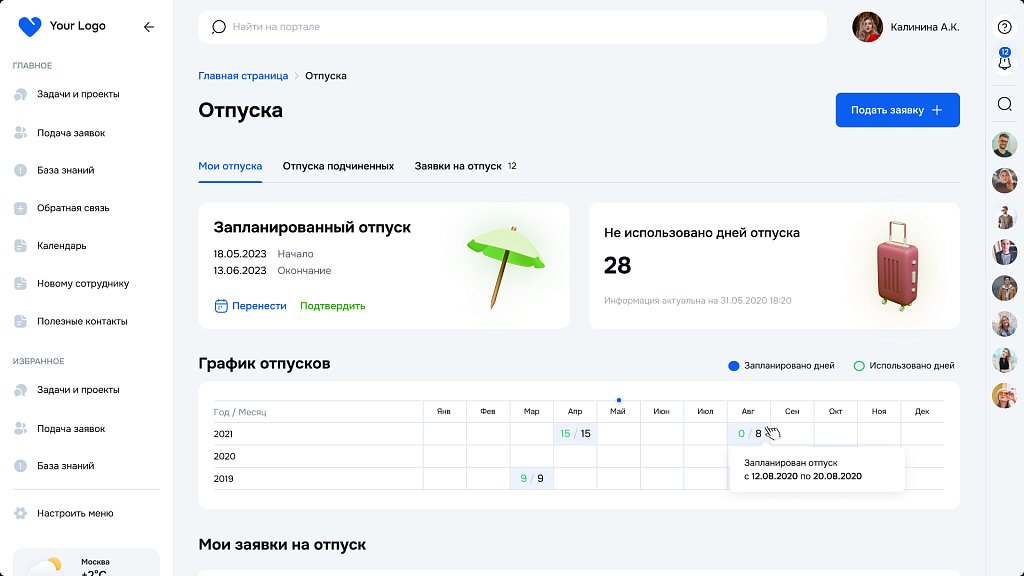Open Полезные контакты page

pyautogui.click(x=84, y=321)
